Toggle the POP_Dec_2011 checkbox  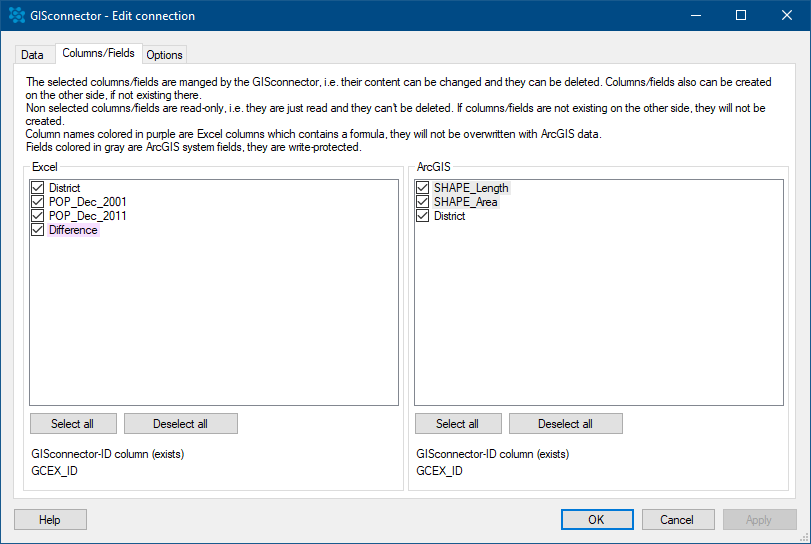click(x=37, y=215)
